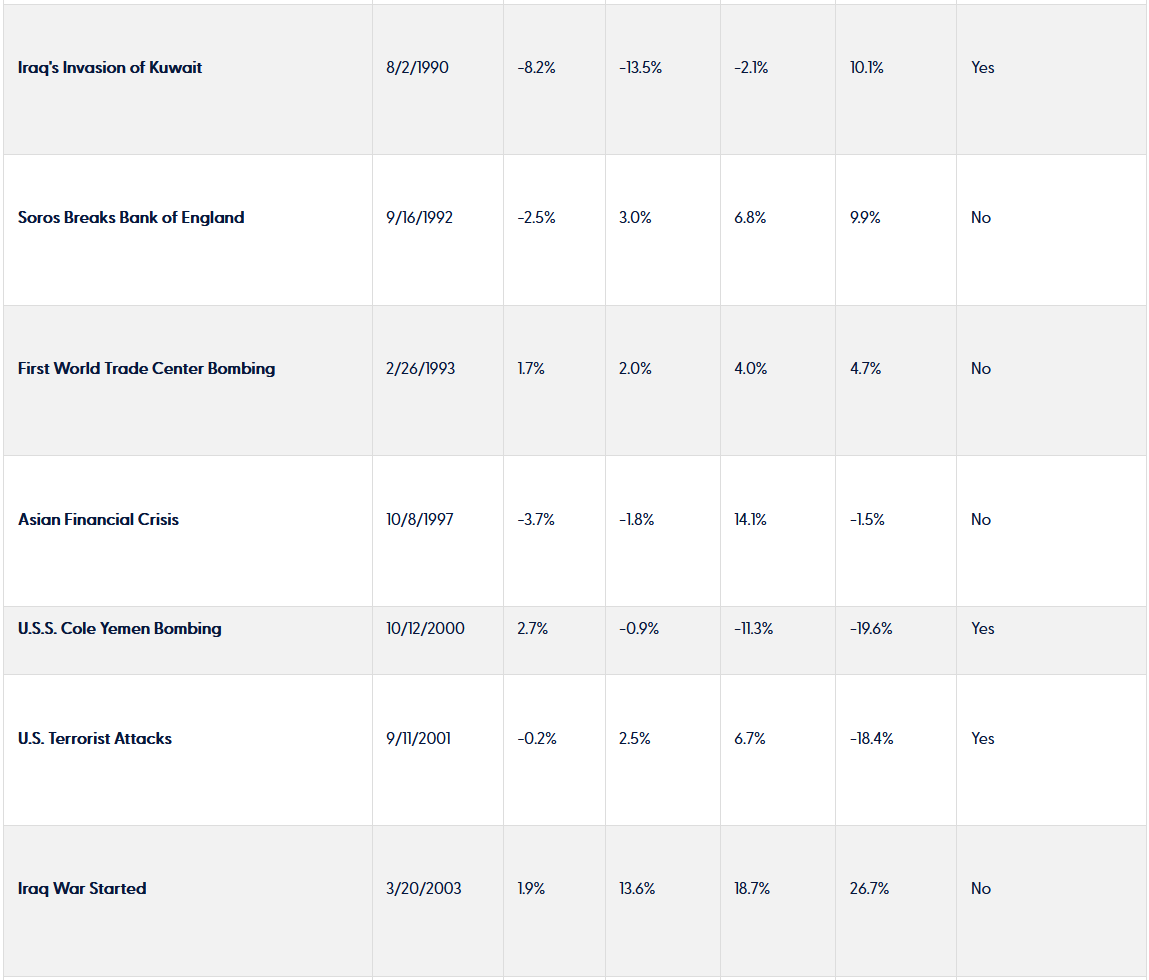
Task: Select the "Soros Breaks Bank of England" row title
Action: click(131, 218)
